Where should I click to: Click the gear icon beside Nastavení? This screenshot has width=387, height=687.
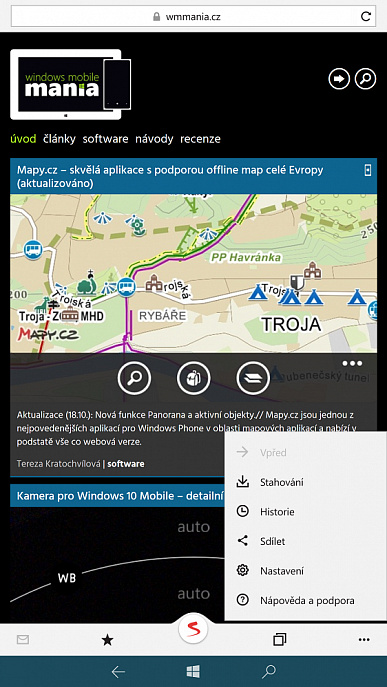242,570
